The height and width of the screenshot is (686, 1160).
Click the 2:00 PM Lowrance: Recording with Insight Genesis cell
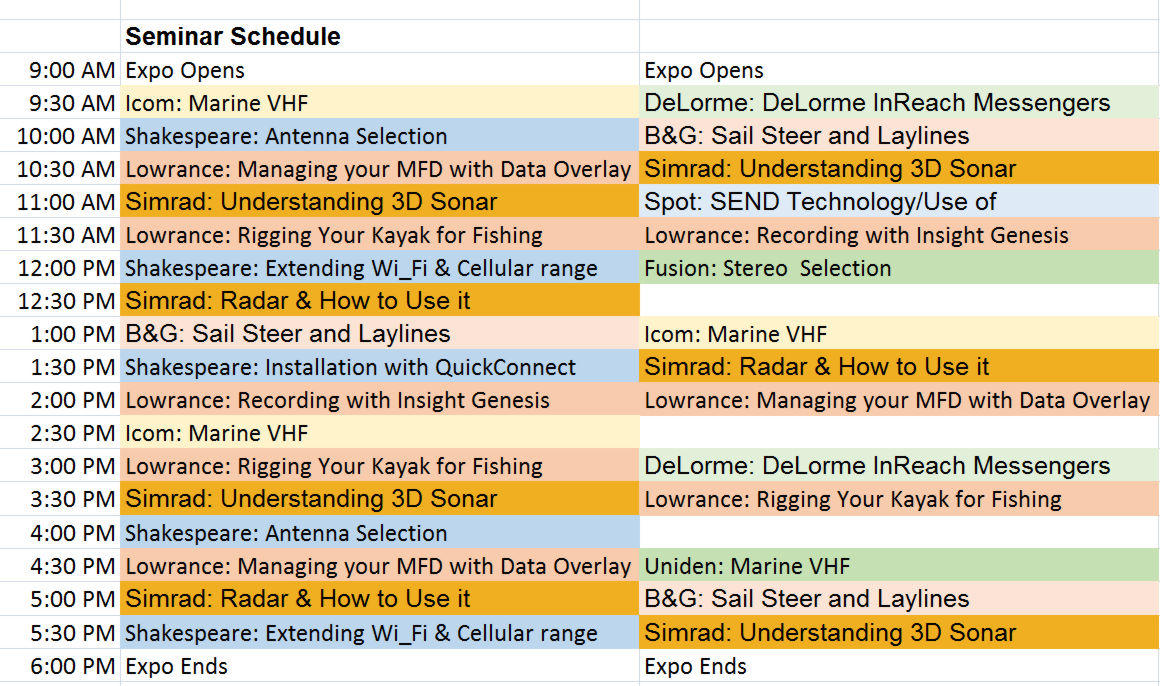tap(380, 400)
